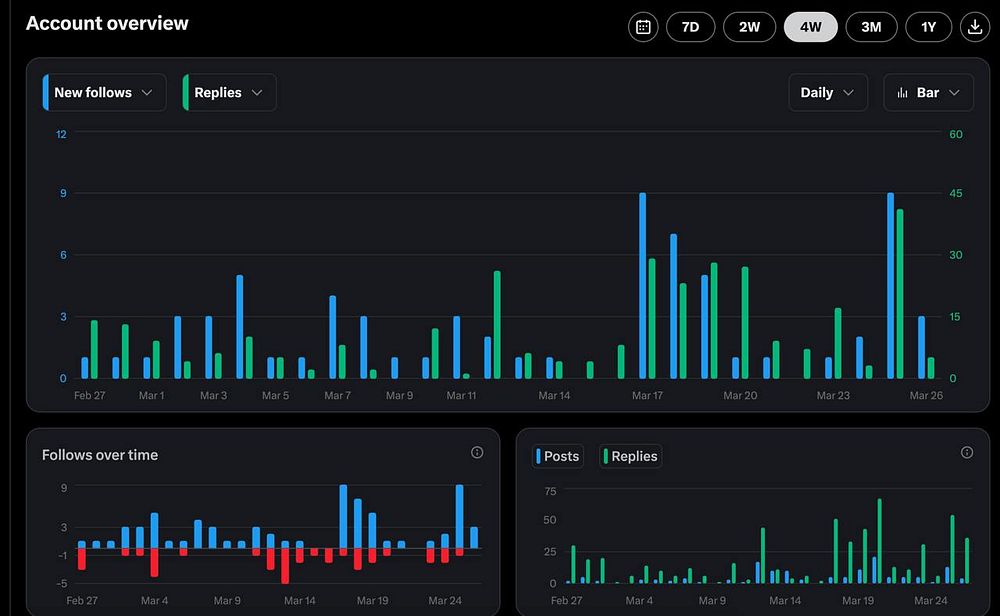Open the Replies metric dropdown in main chart
The width and height of the screenshot is (1000, 616).
pyautogui.click(x=230, y=92)
